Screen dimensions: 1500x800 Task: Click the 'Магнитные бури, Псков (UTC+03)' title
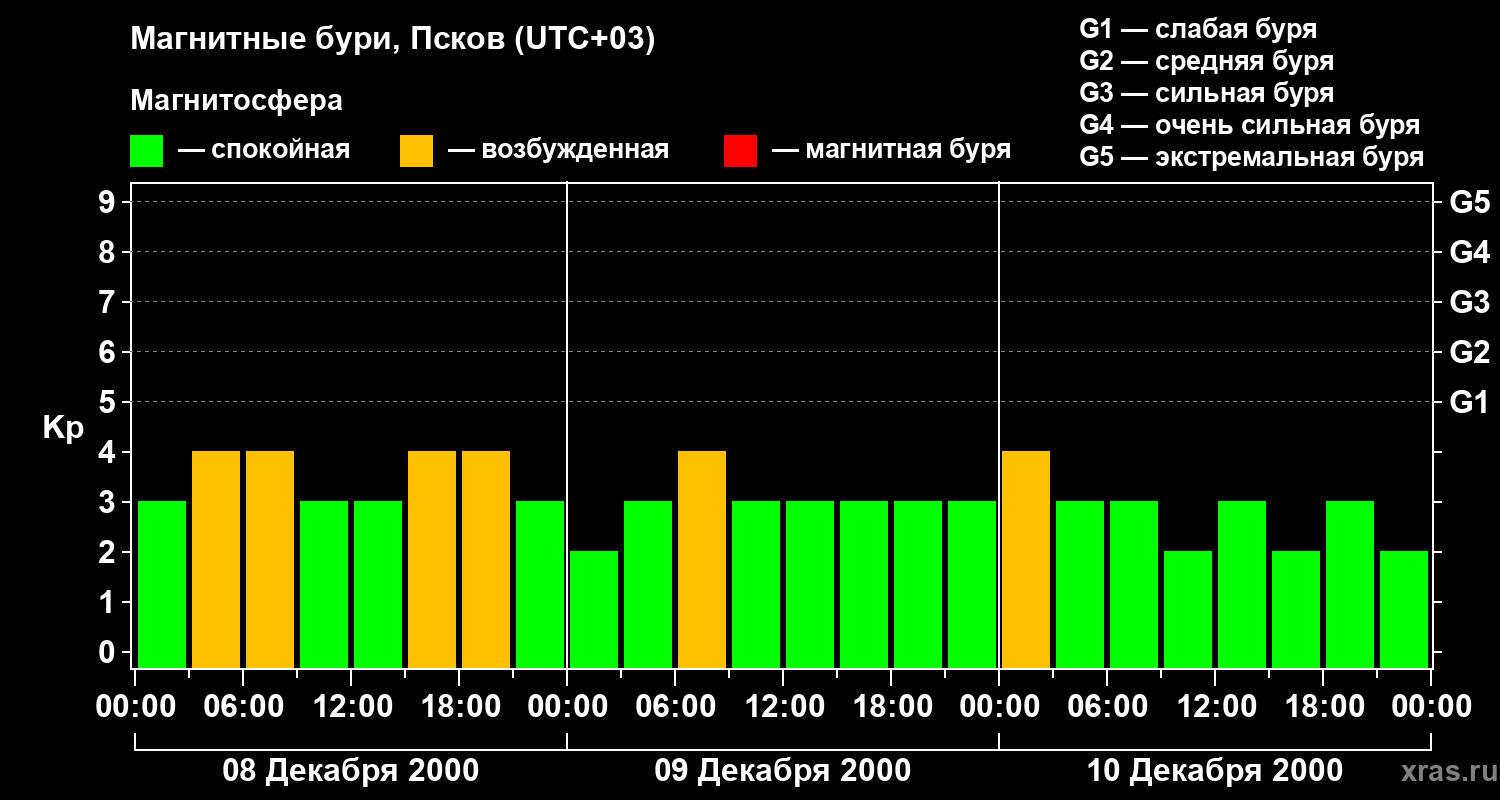(x=393, y=40)
